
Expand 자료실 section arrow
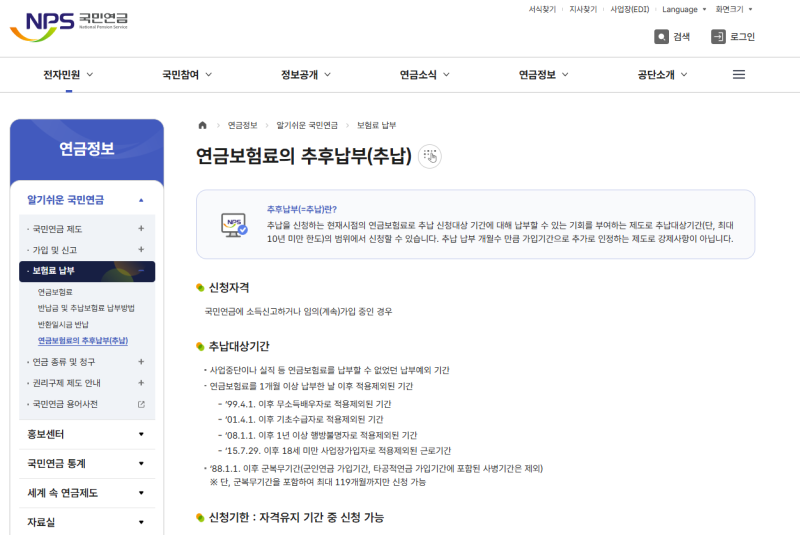click(141, 522)
